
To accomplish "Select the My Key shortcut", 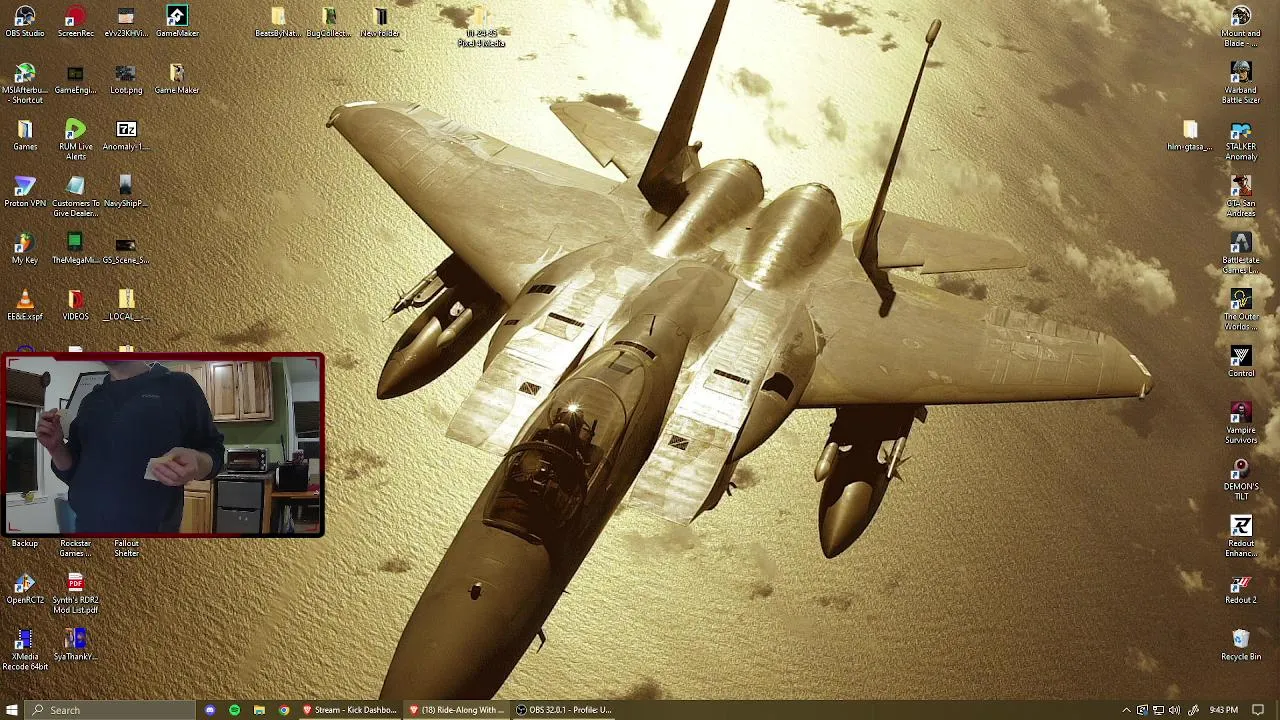I will click(x=25, y=249).
